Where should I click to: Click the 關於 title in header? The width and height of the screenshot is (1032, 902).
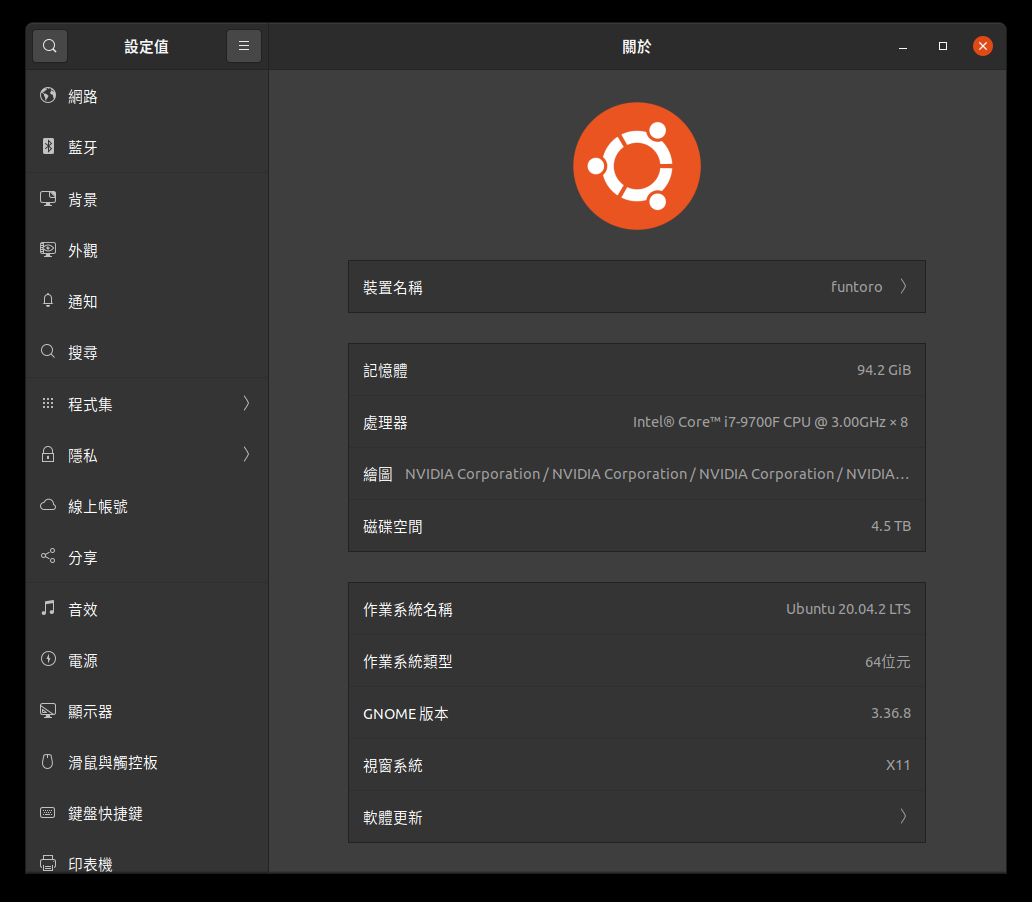pos(636,47)
